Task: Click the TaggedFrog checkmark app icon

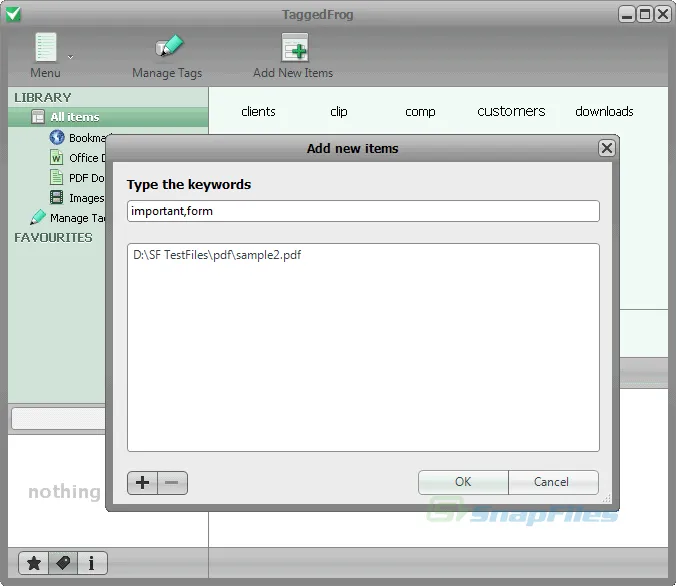Action: (x=13, y=14)
